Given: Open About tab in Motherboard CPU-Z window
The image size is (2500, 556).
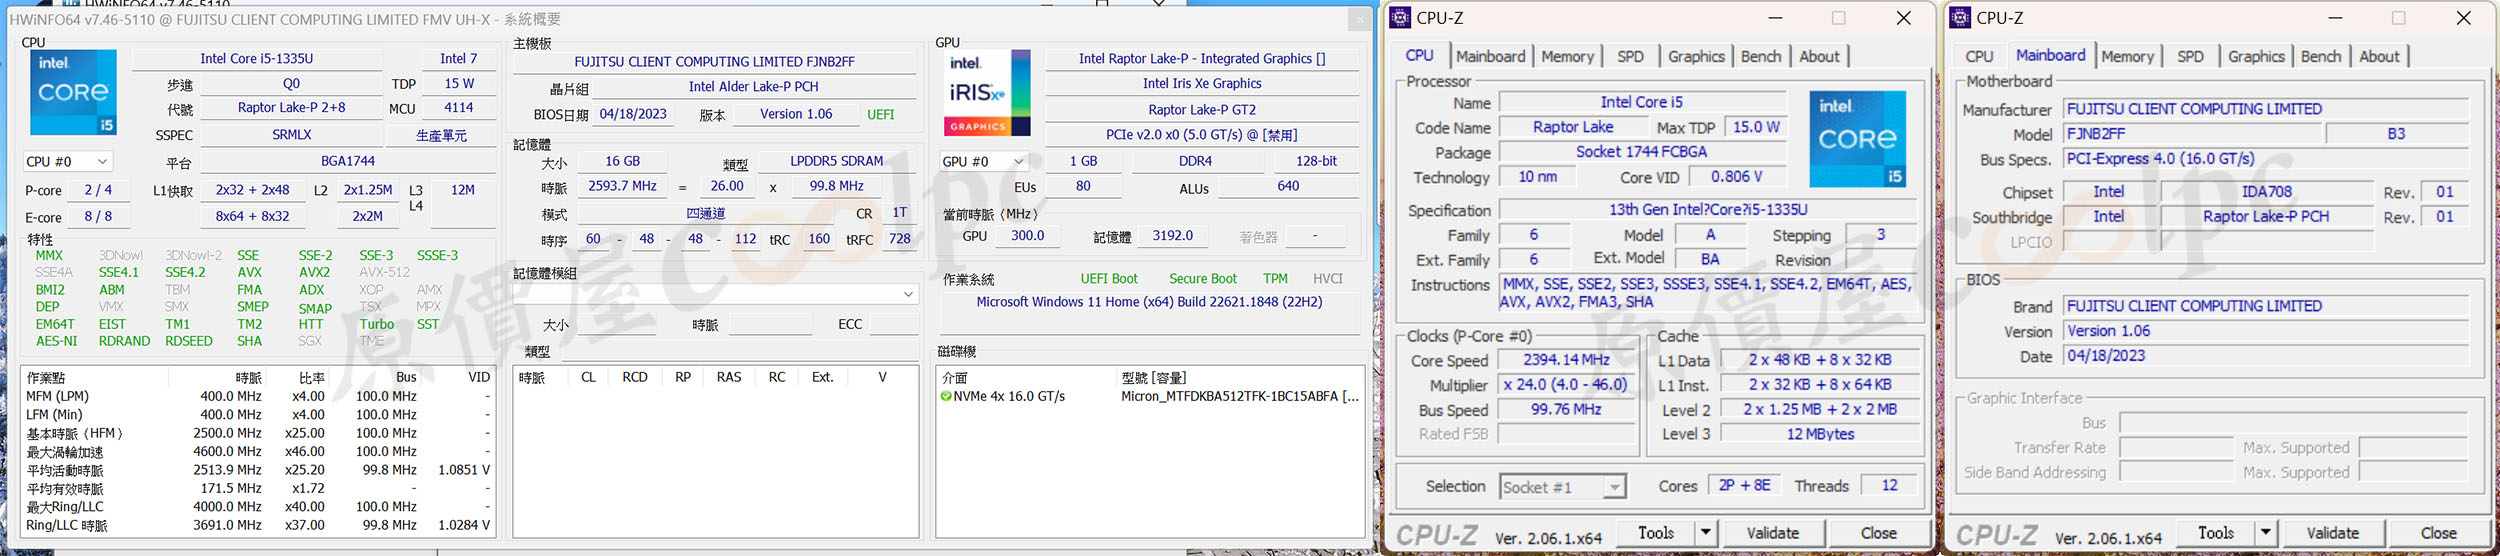Looking at the screenshot, I should click(x=2379, y=57).
